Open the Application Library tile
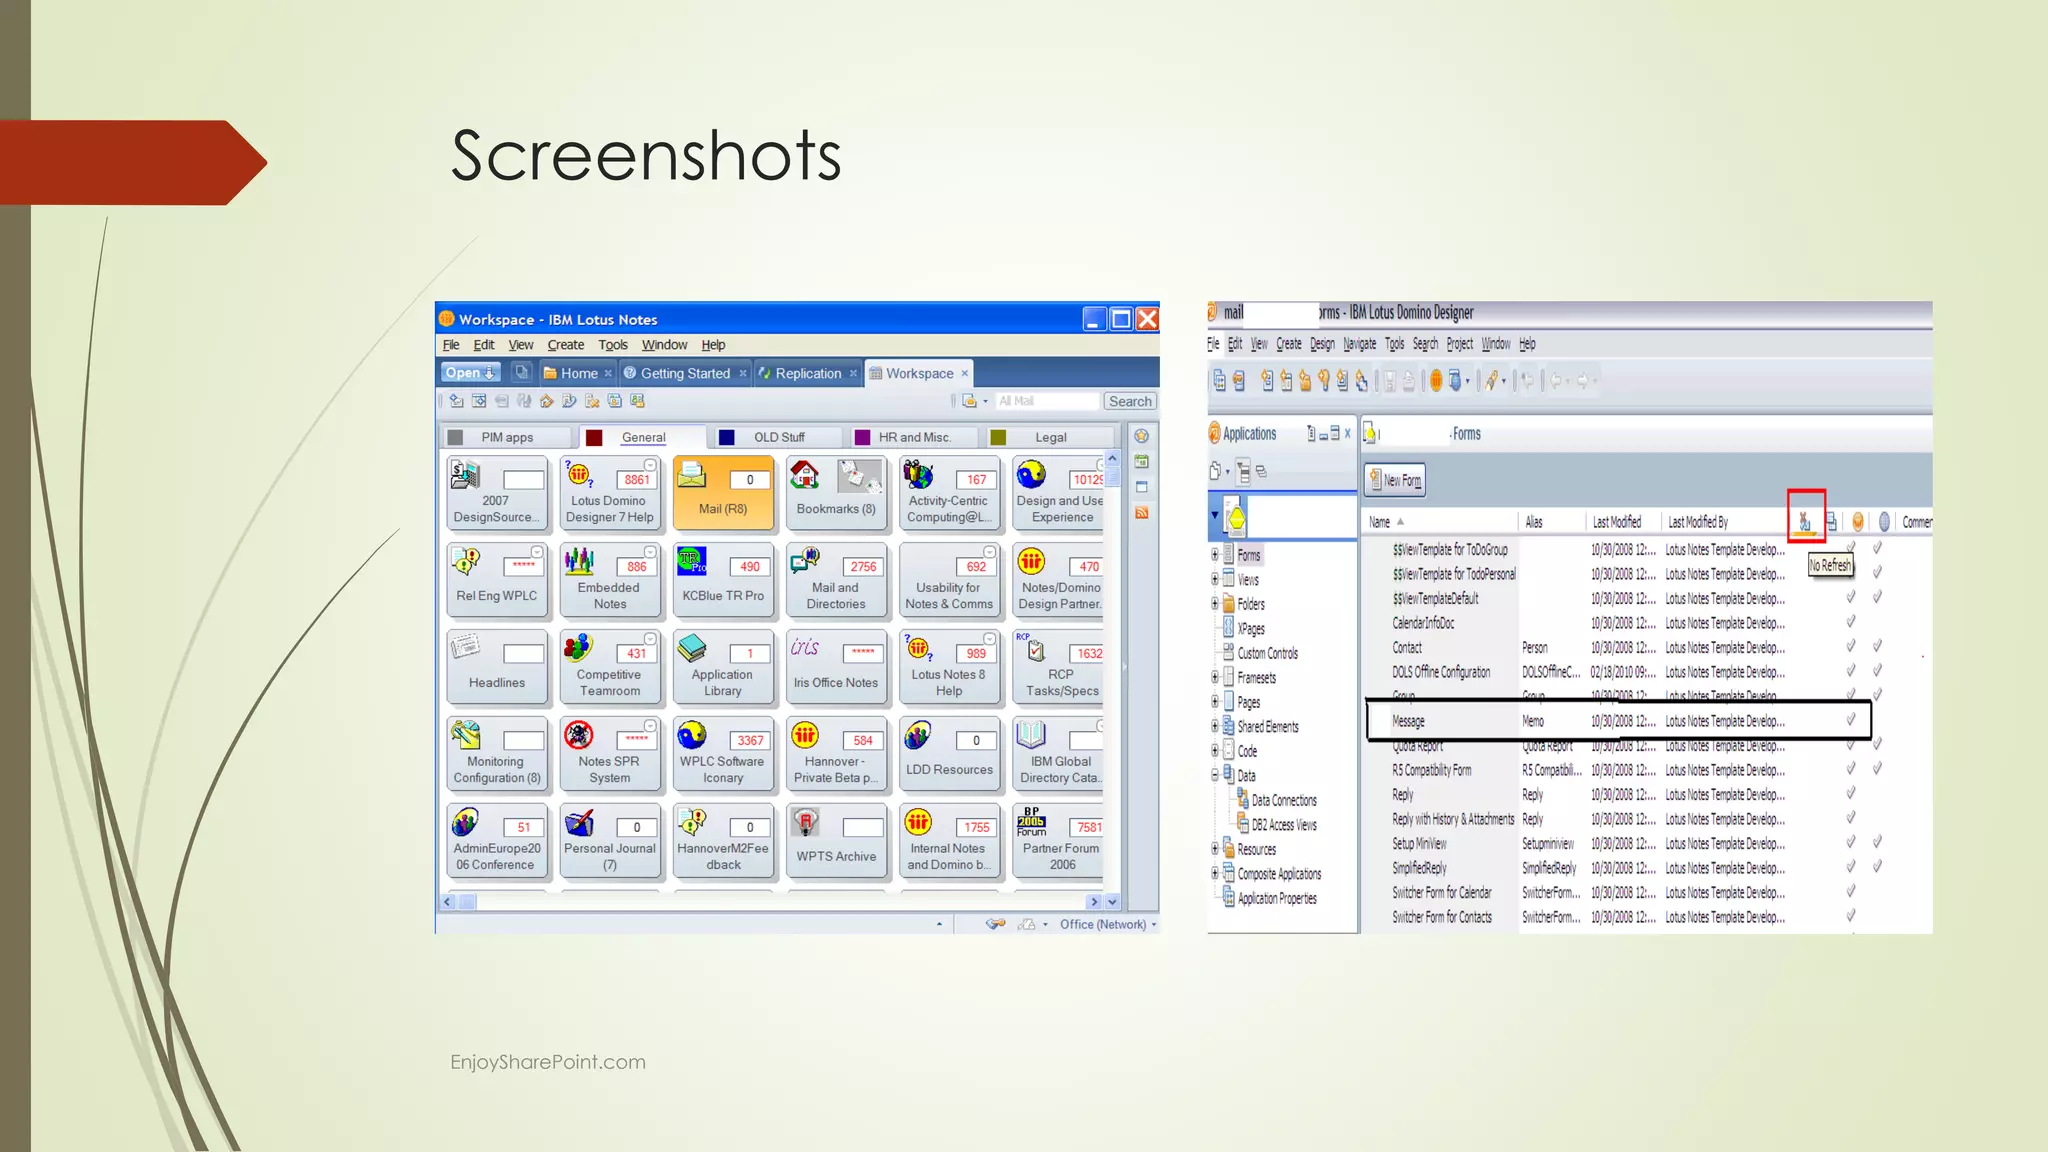The width and height of the screenshot is (2048, 1152). pyautogui.click(x=723, y=666)
